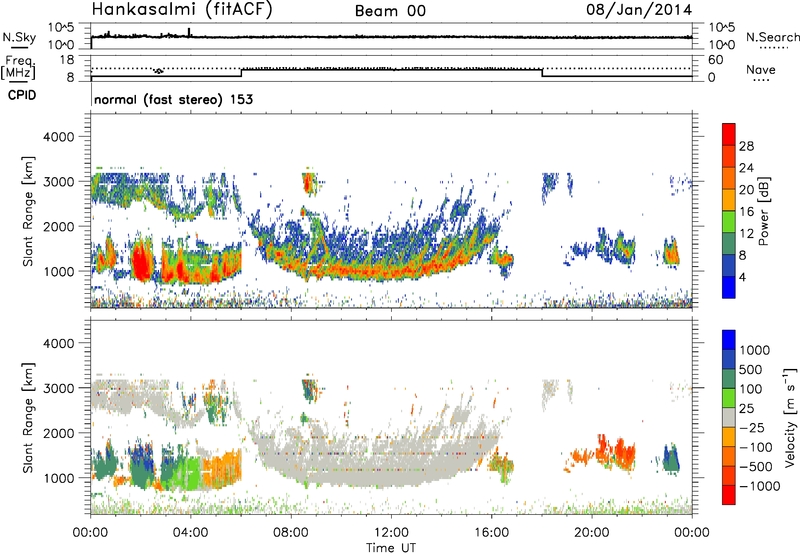Click the '-1000' value on Velocity colorbar
This screenshot has height=554, width=800.
click(x=760, y=486)
